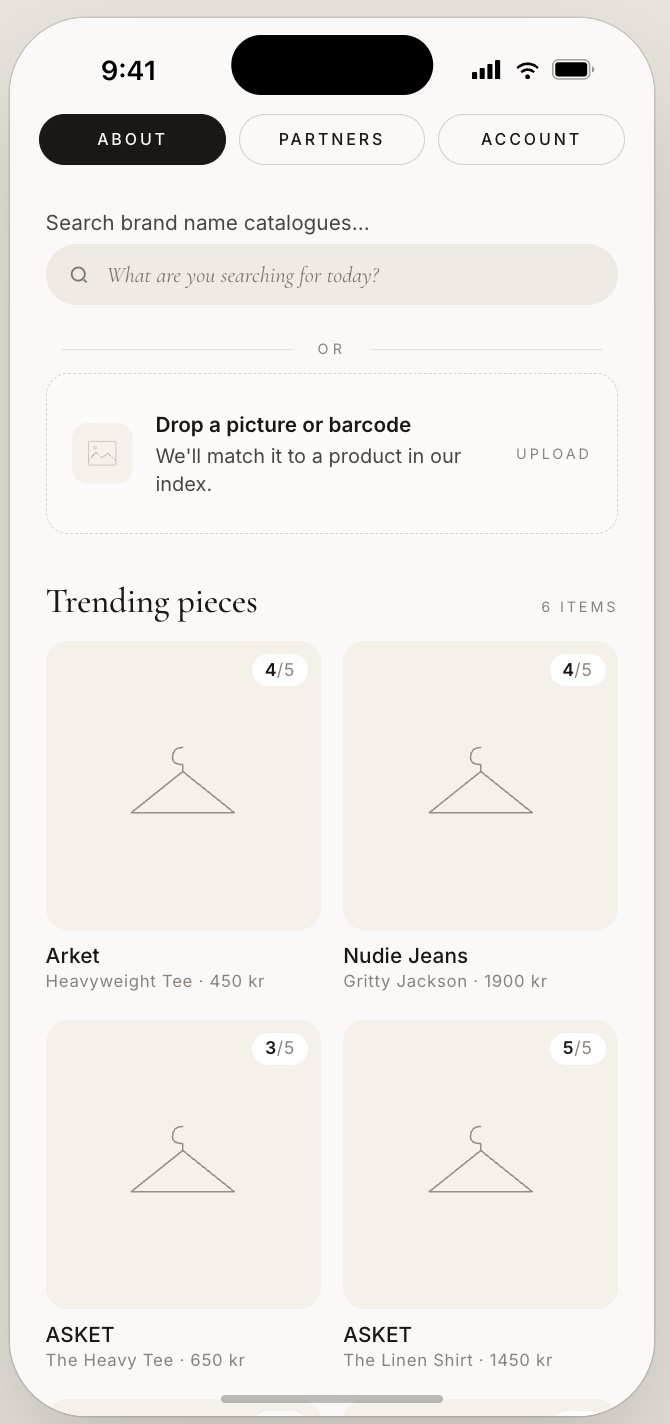Click the Trending pieces heading
The image size is (670, 1424).
click(x=151, y=601)
